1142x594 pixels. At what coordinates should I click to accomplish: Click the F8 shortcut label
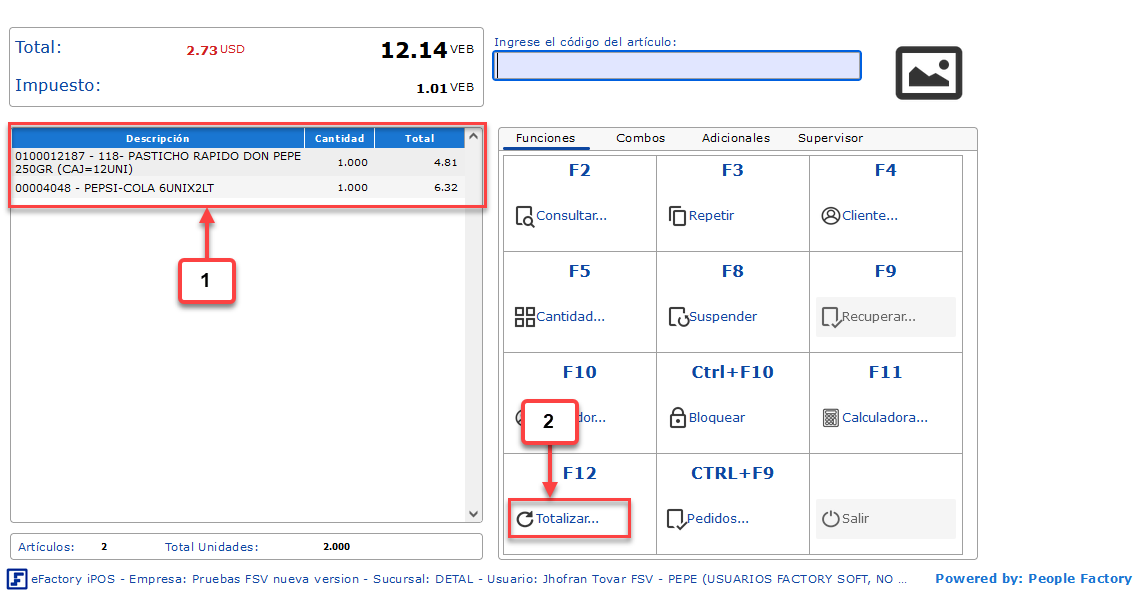point(733,272)
